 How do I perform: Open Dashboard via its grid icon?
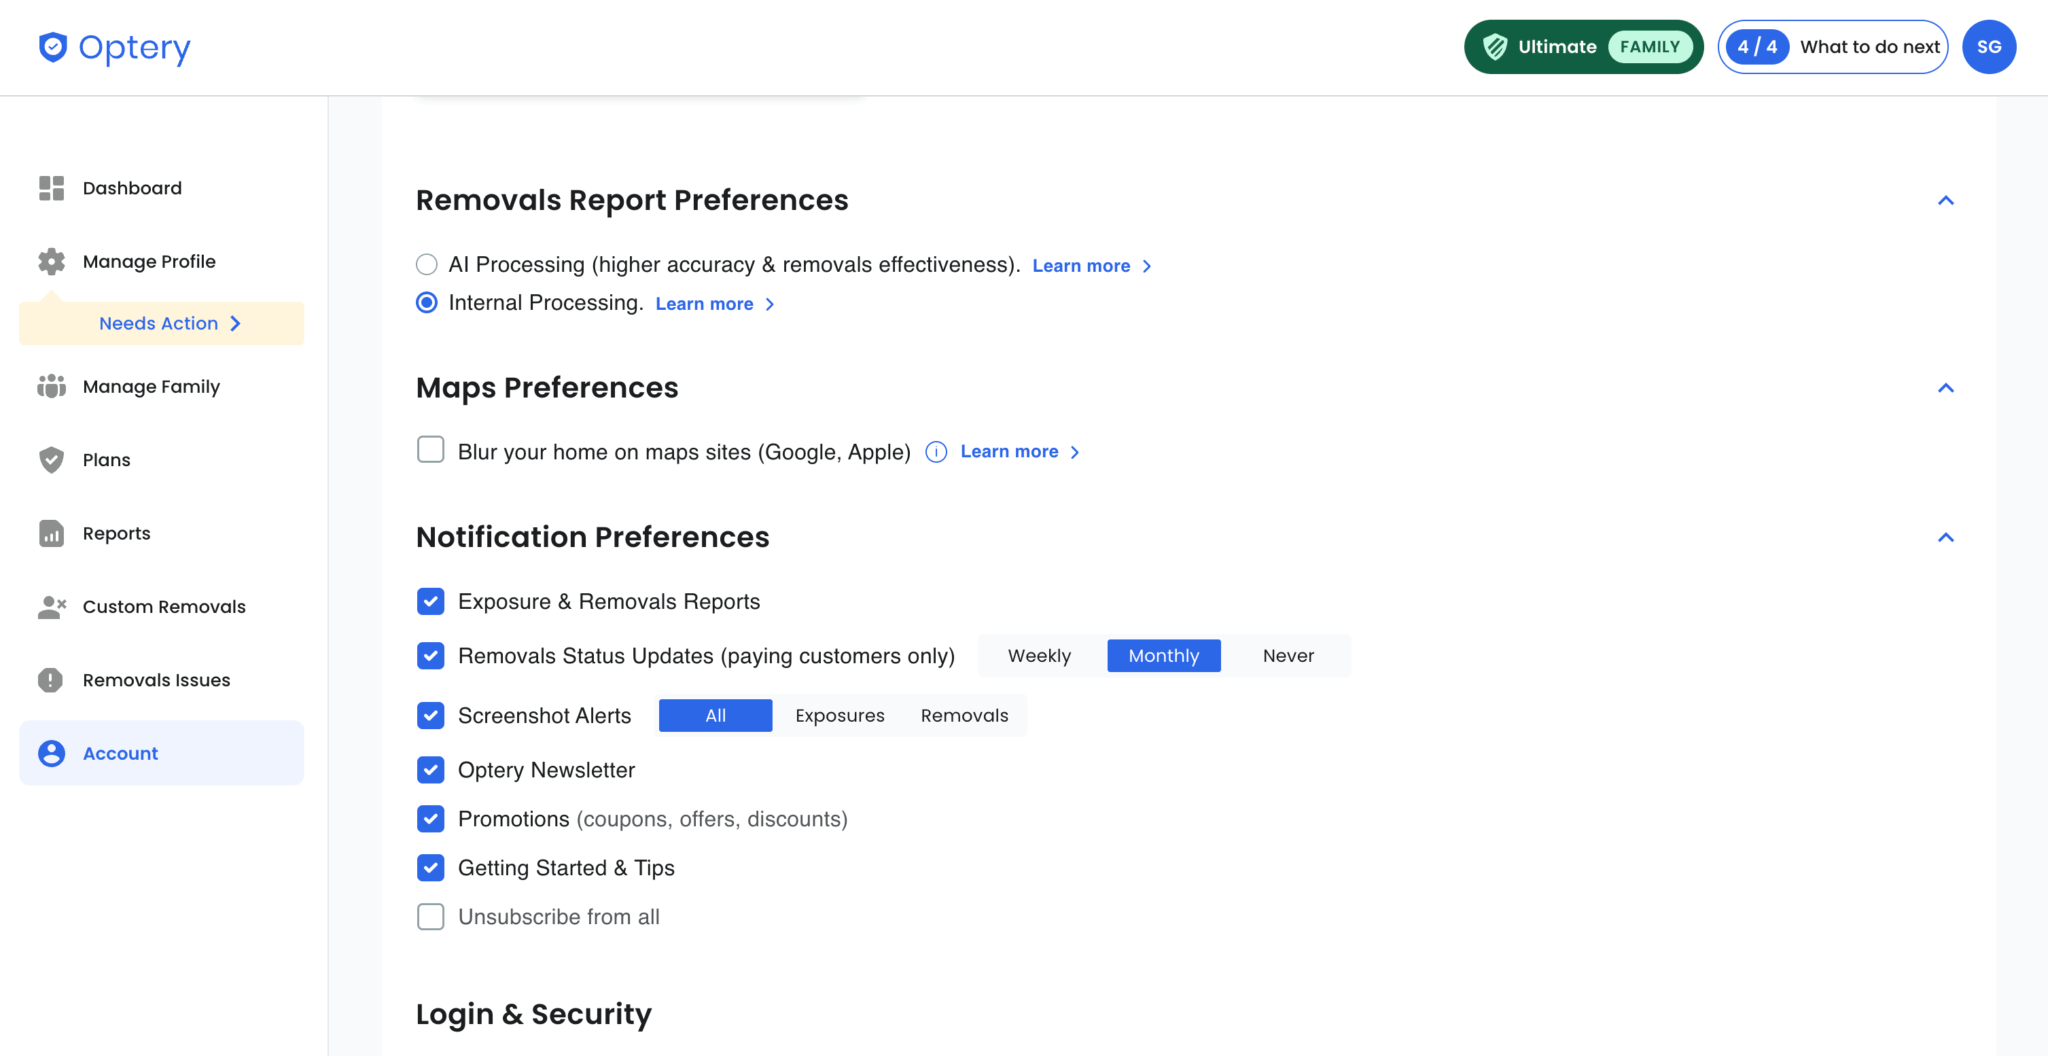pyautogui.click(x=51, y=188)
